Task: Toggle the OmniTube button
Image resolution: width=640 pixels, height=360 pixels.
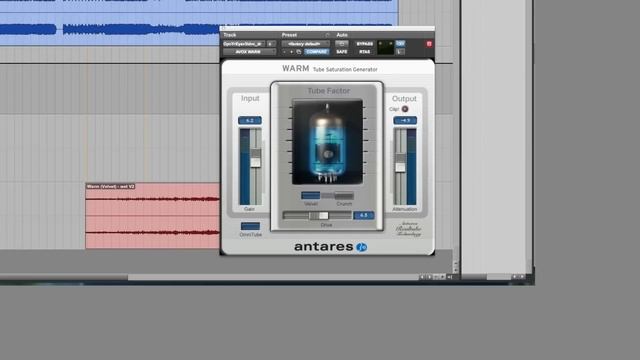Action: 250,226
